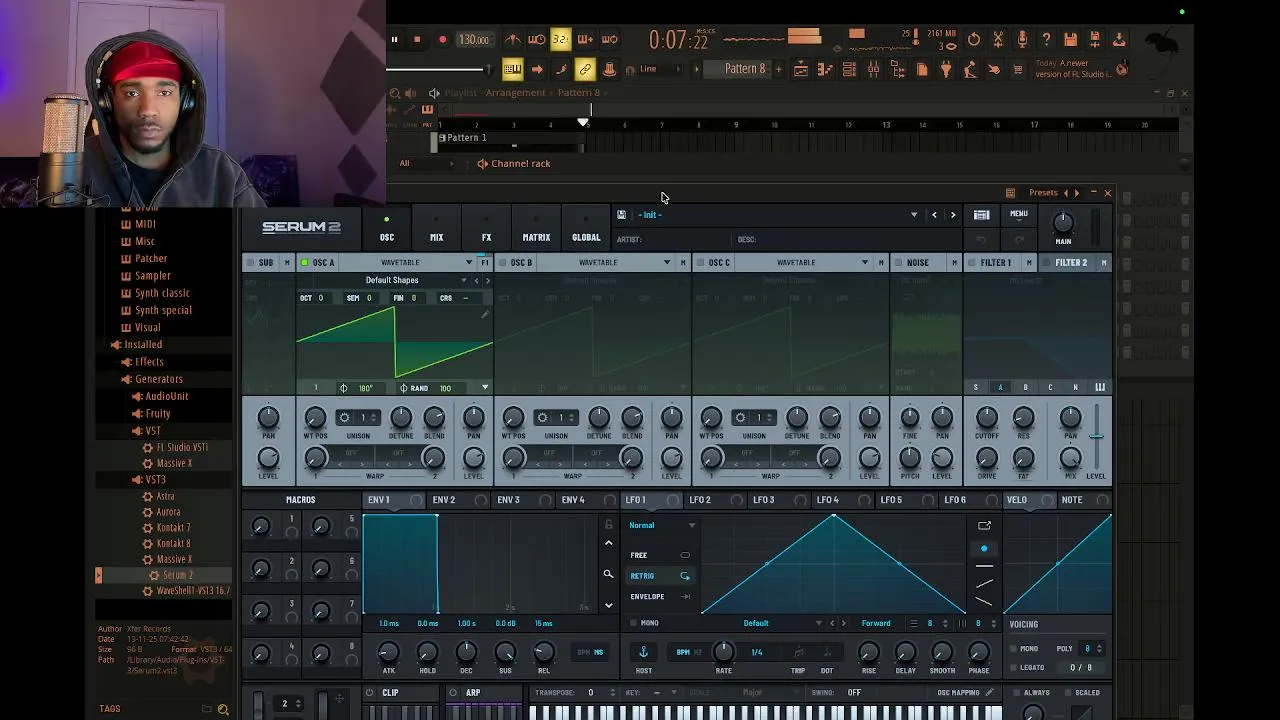1280x720 pixels.
Task: Click the OSC MAPPING pencil icon
Action: pos(989,692)
